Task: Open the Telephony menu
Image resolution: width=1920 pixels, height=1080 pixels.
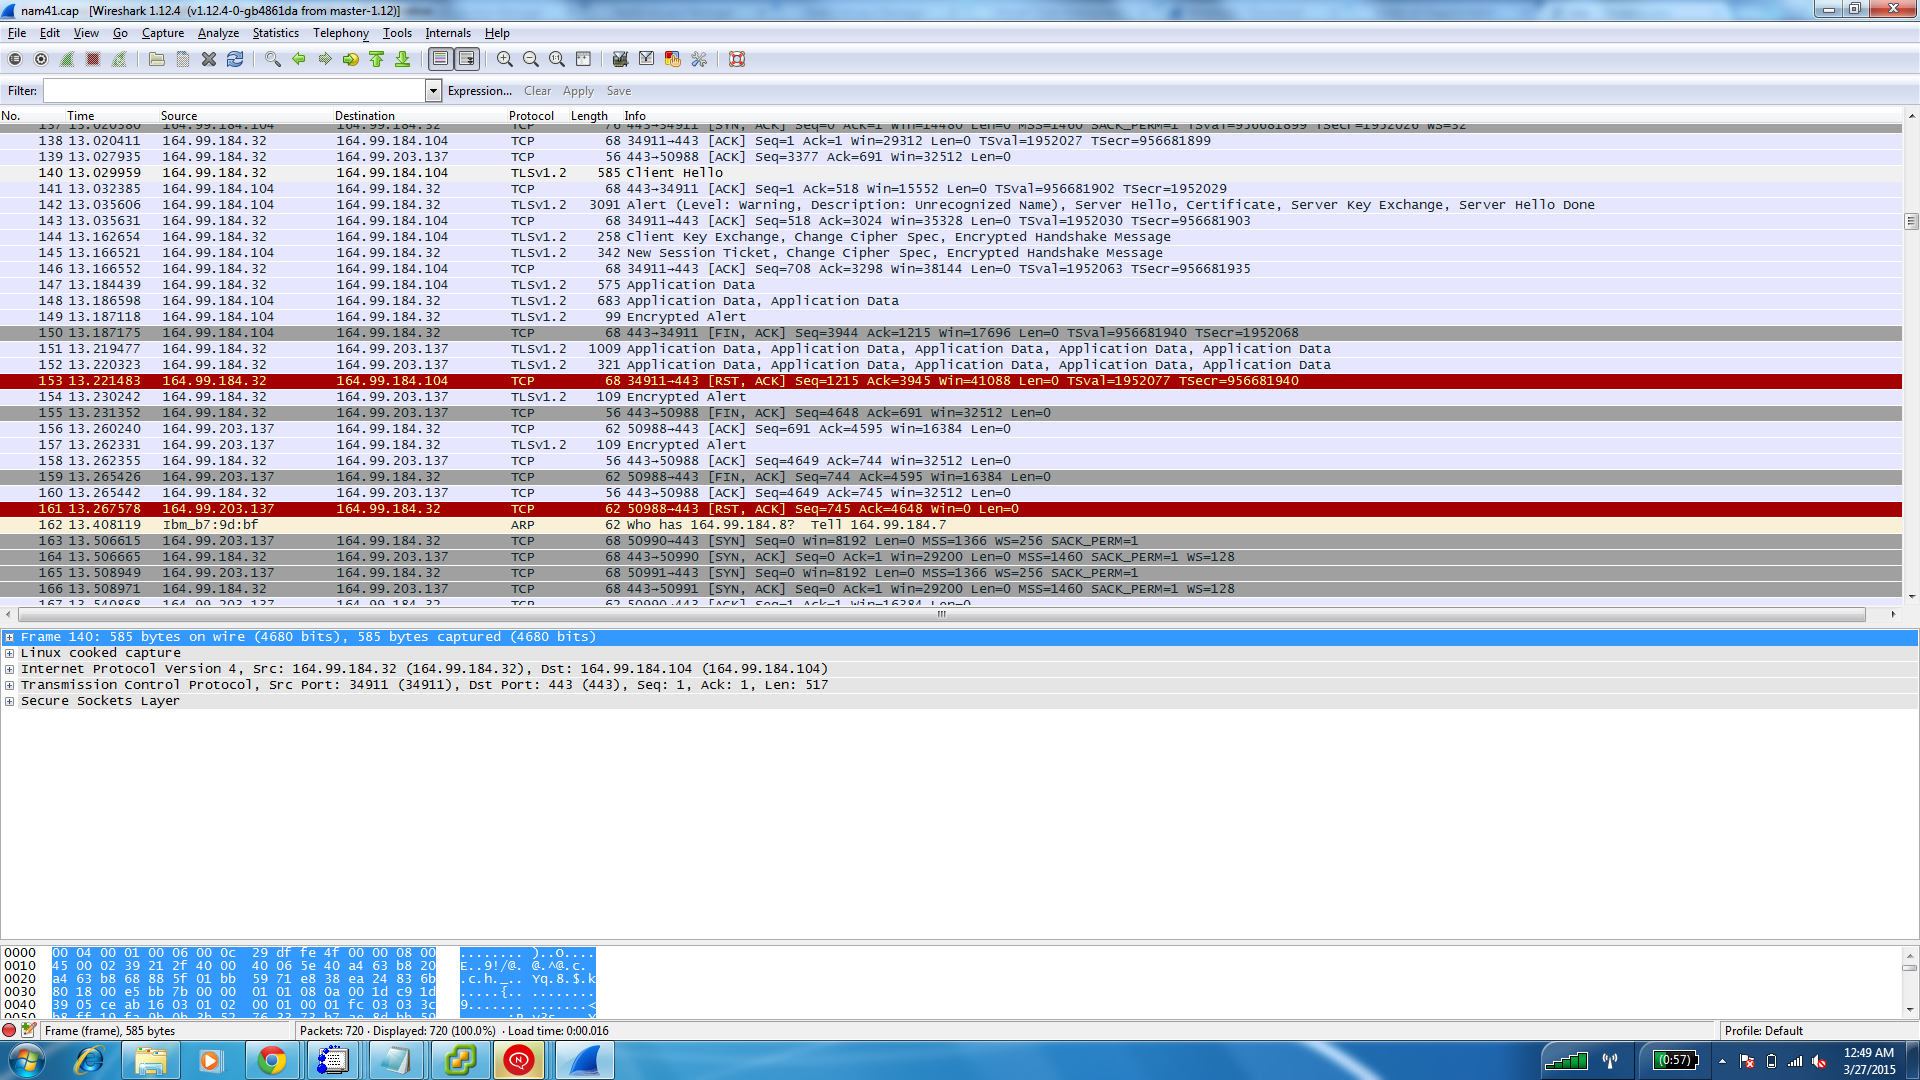Action: coord(341,33)
